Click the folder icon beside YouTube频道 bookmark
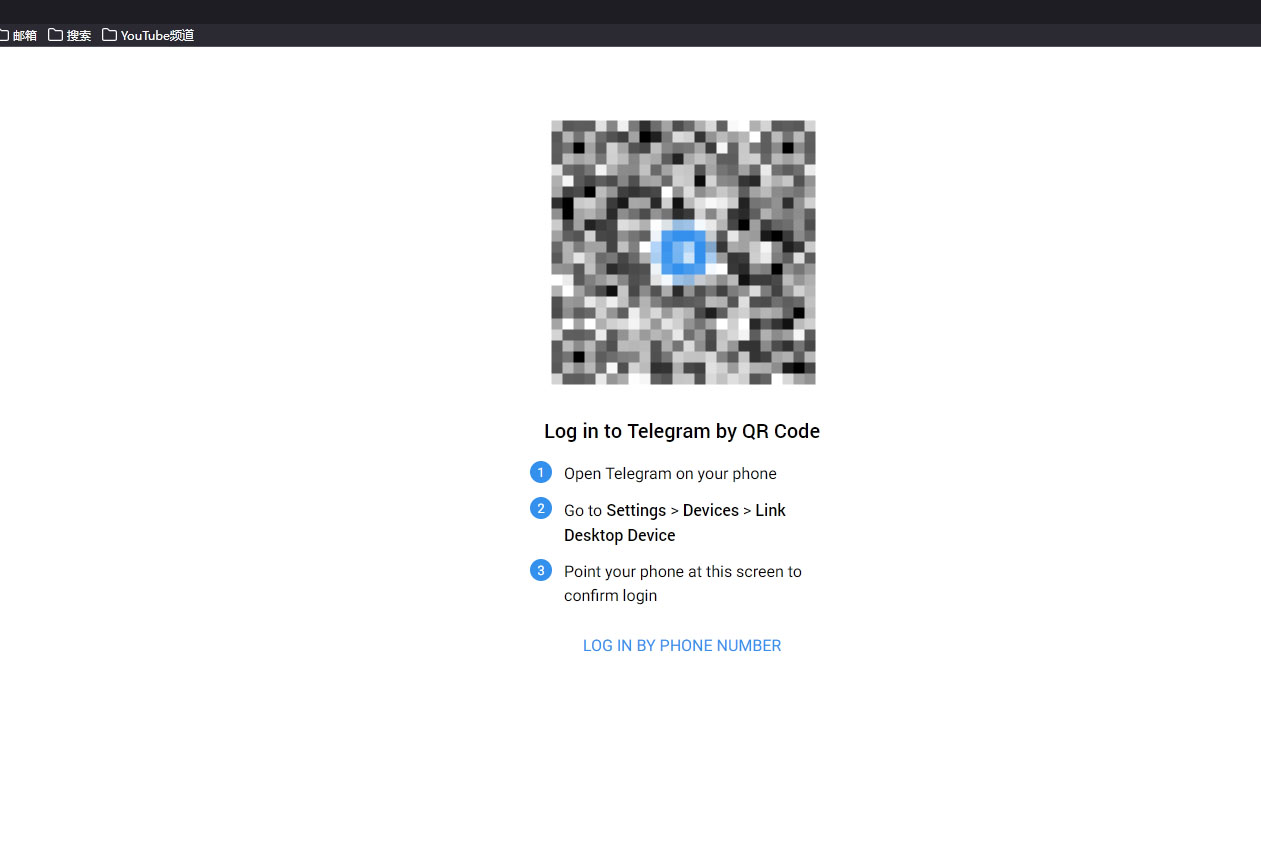The image size is (1261, 861). pyautogui.click(x=109, y=35)
